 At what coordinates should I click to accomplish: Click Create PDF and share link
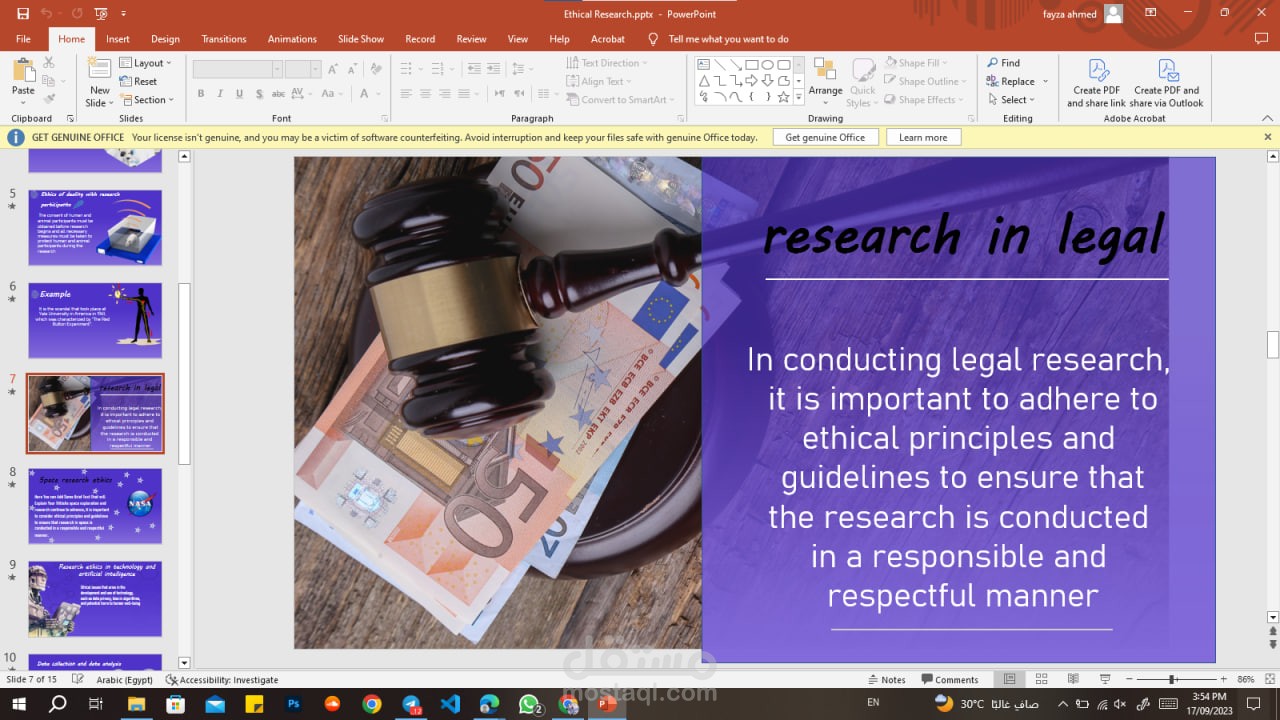point(1097,83)
